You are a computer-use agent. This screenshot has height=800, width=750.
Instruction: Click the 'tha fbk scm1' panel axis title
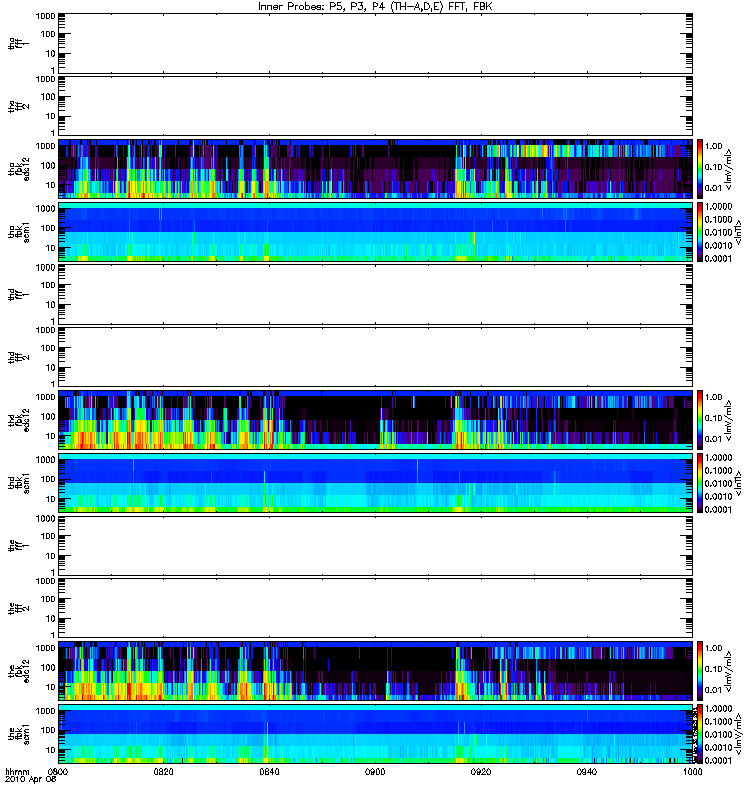[18, 232]
